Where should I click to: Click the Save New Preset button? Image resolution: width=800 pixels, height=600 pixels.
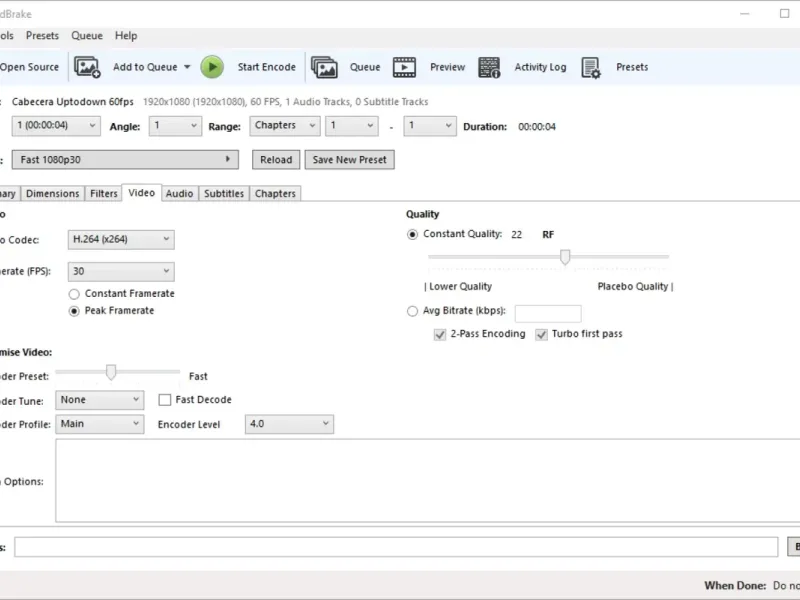pos(349,160)
